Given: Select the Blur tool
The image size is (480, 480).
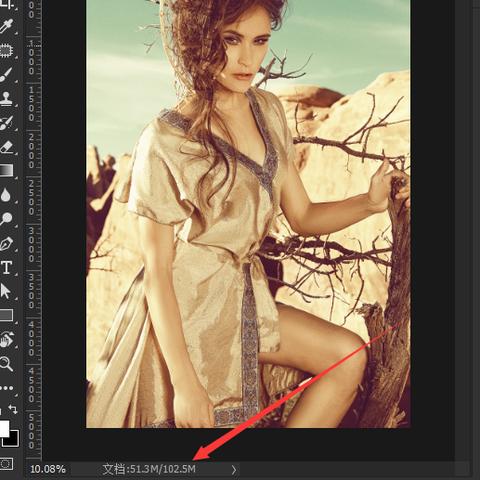Looking at the screenshot, I should pyautogui.click(x=6, y=195).
